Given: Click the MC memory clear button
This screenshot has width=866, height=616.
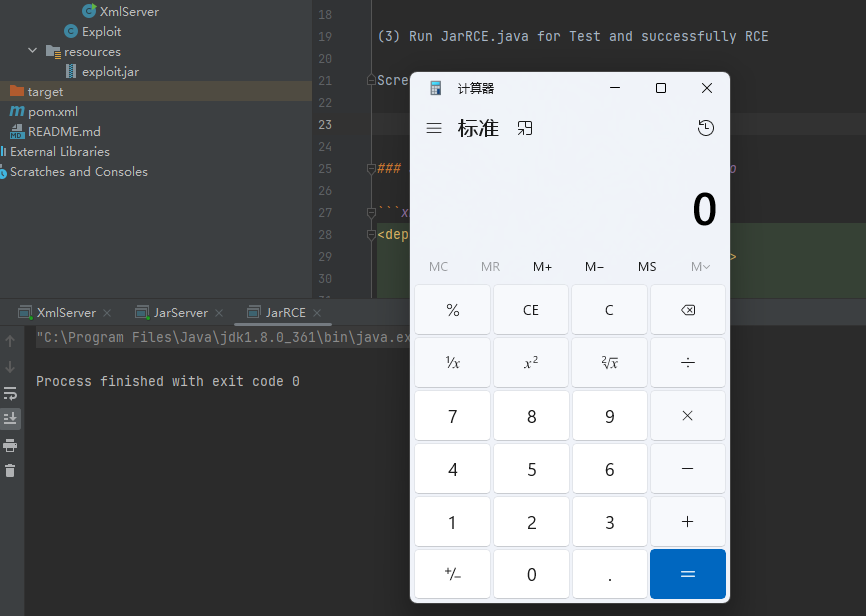Looking at the screenshot, I should coord(439,267).
